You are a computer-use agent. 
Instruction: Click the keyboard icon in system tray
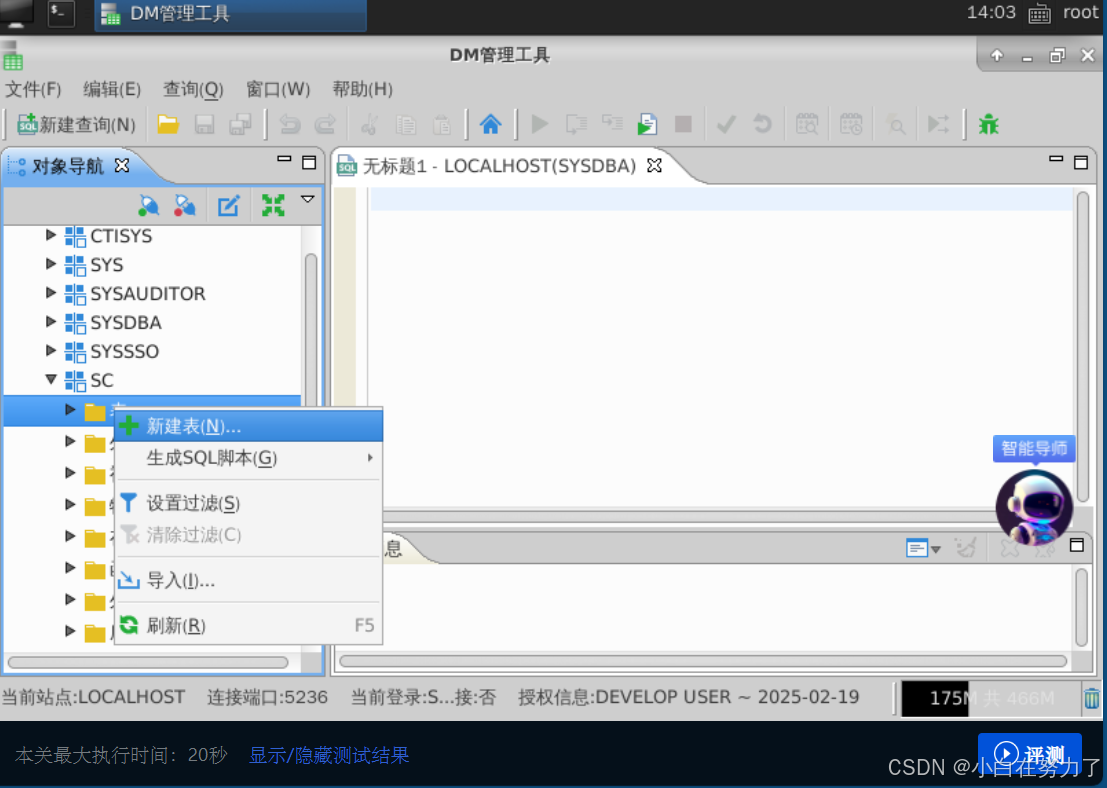[1039, 13]
